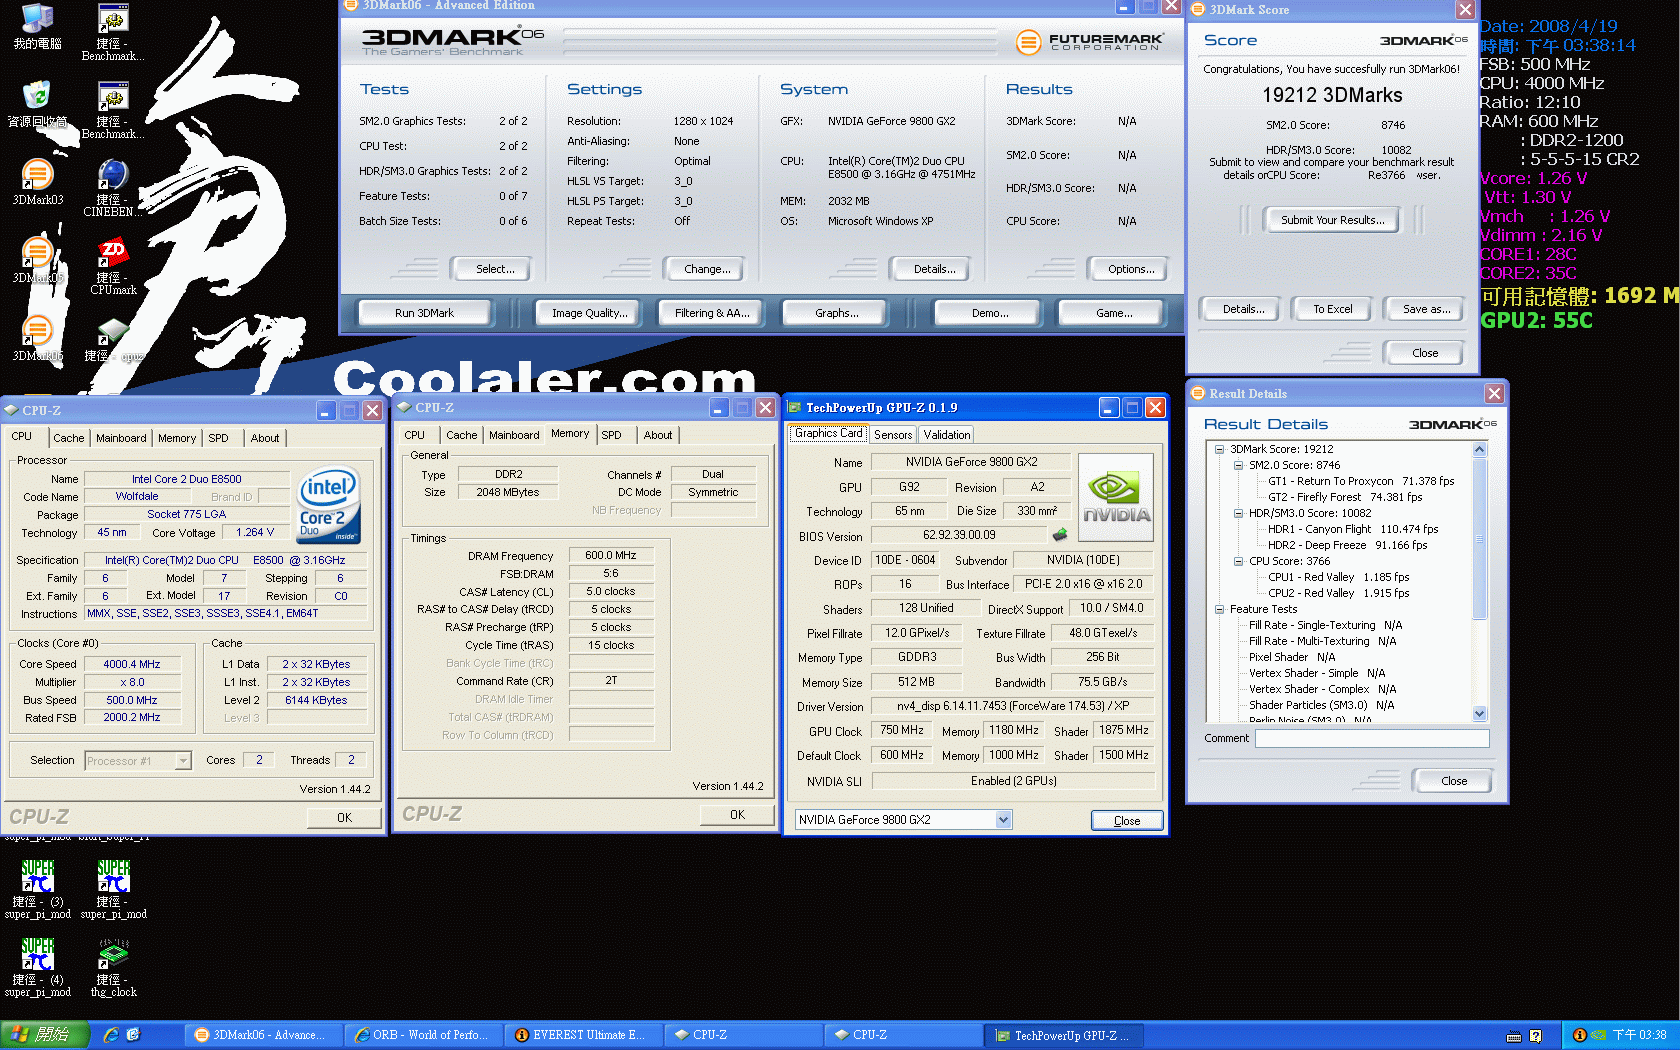The width and height of the screenshot is (1680, 1050).
Task: Launch the 3DMark05 desktop shortcut
Action: pyautogui.click(x=37, y=260)
